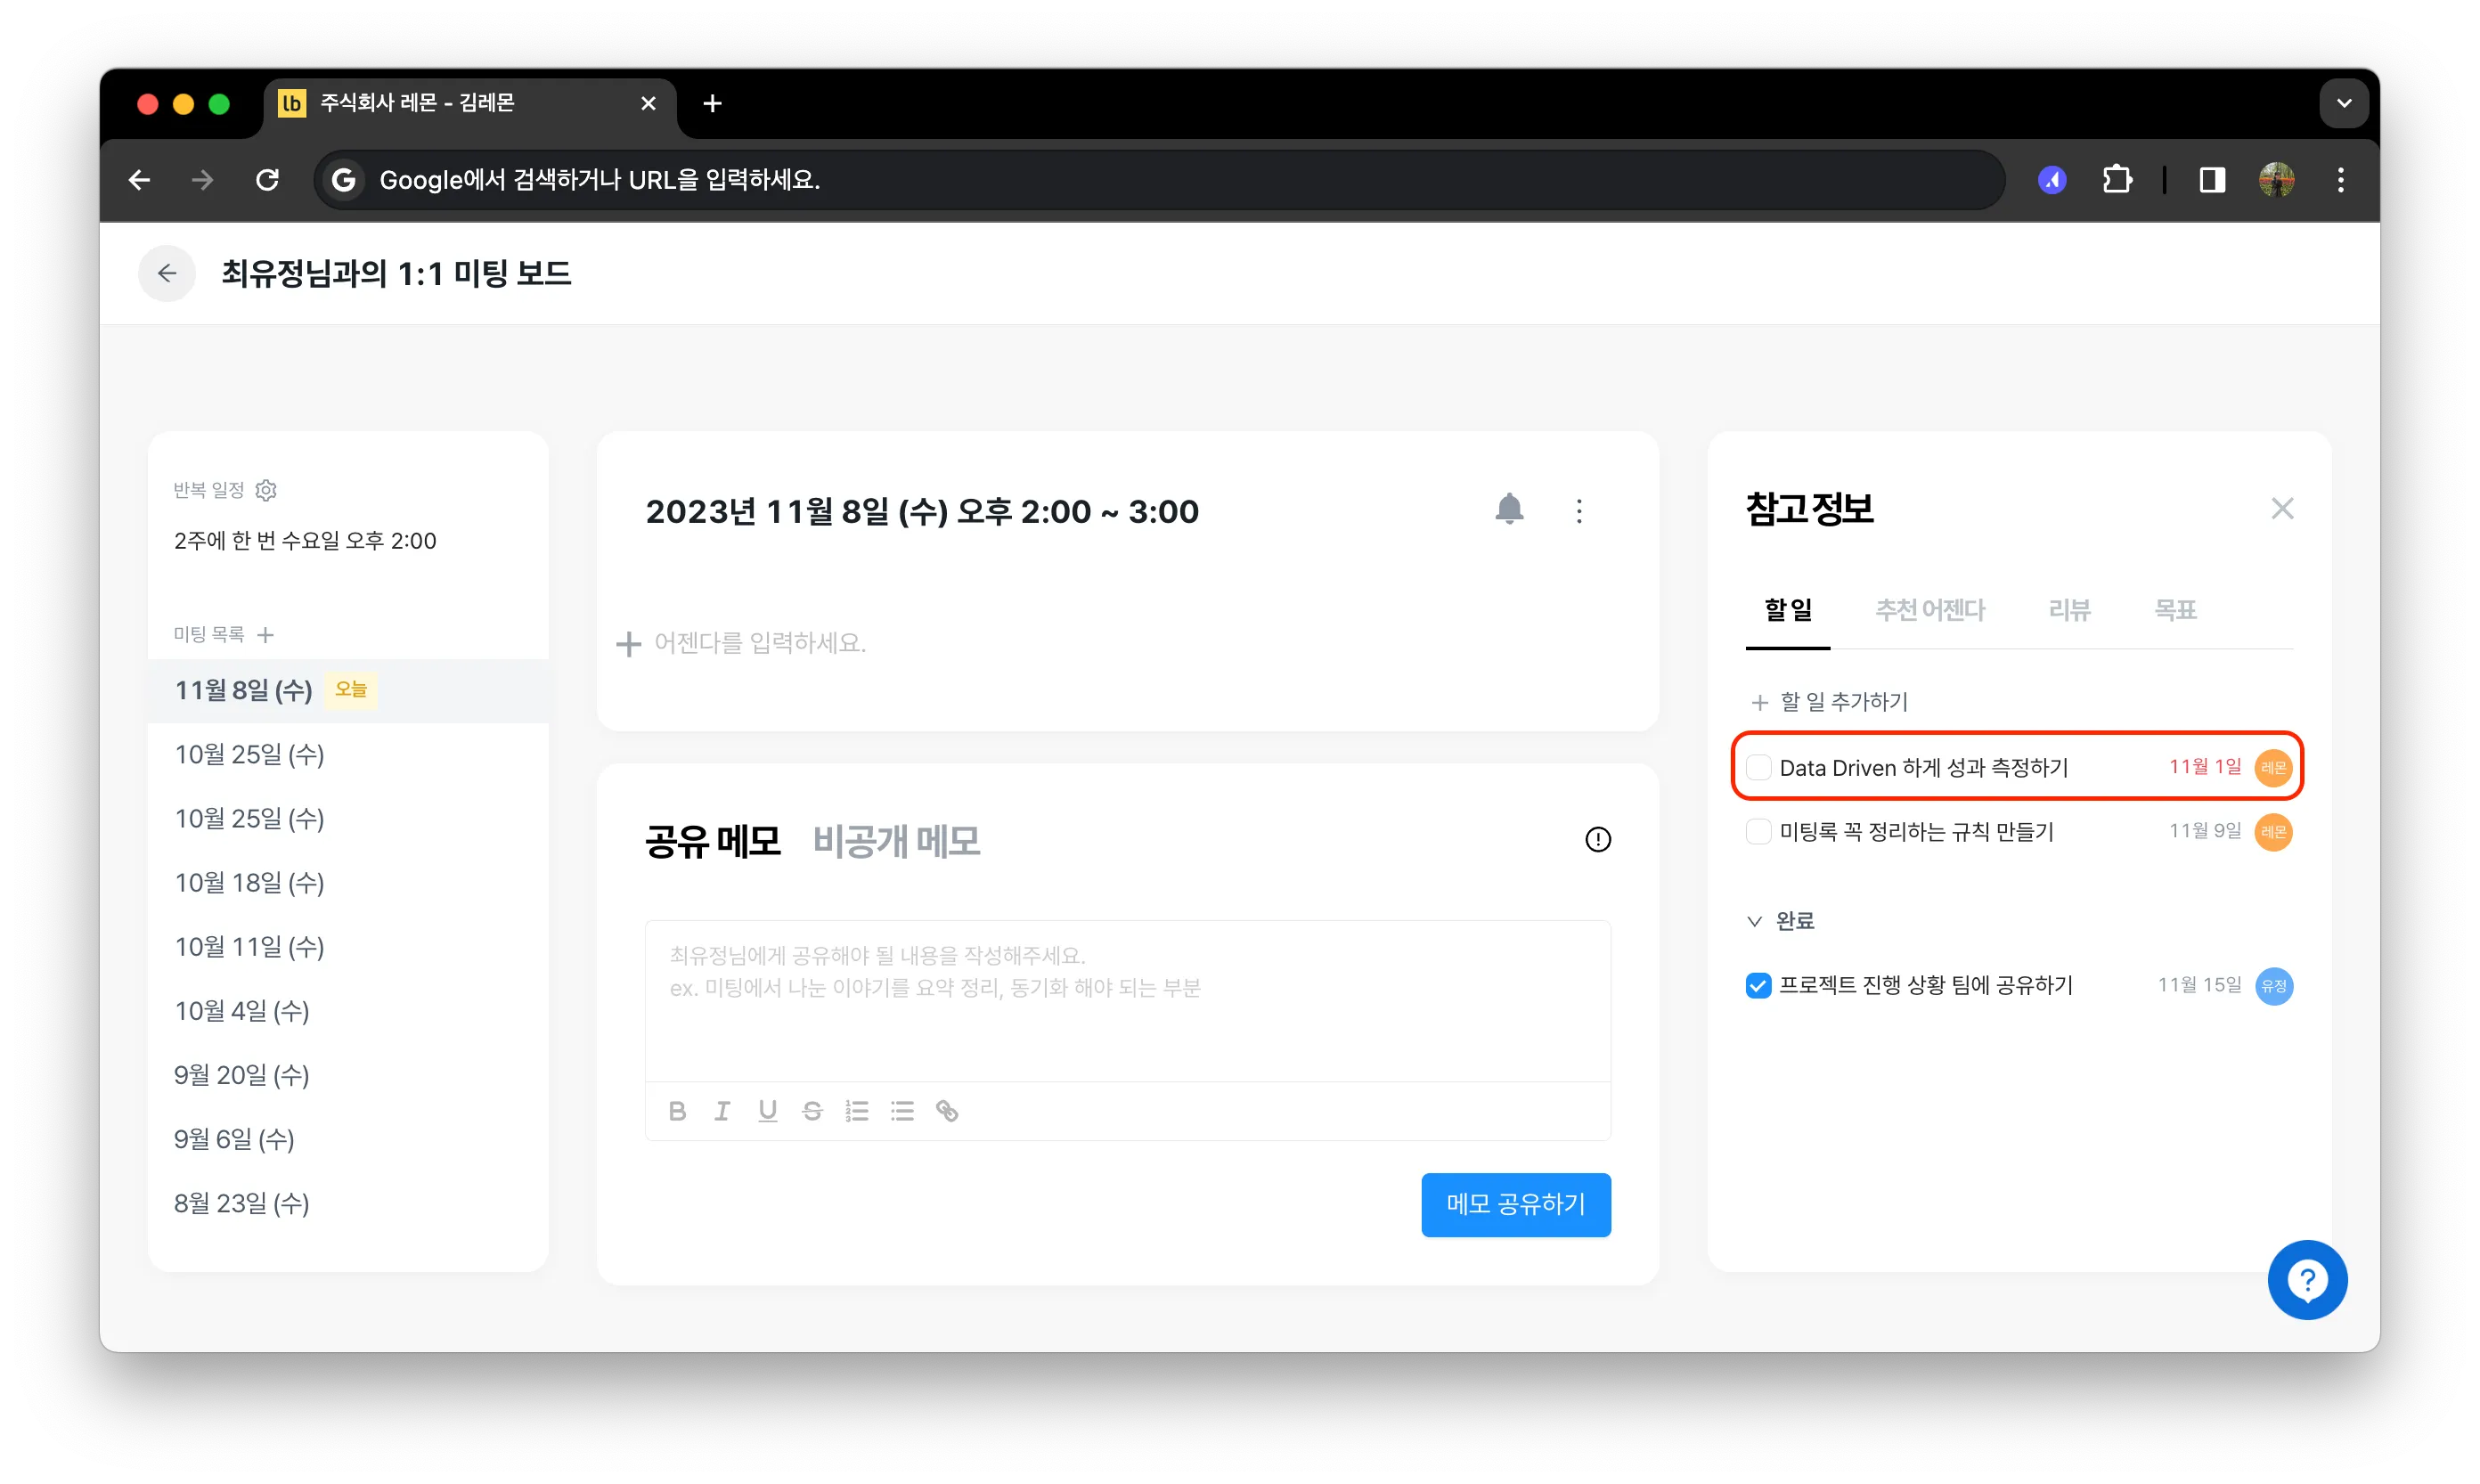Select the 공유 메모 tab
The width and height of the screenshot is (2480, 1484).
pyautogui.click(x=712, y=841)
